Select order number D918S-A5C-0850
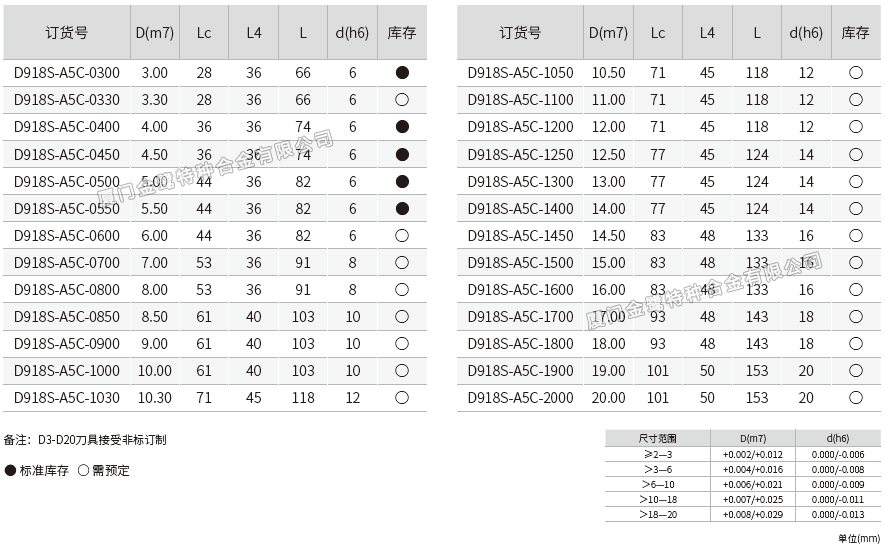This screenshot has width=884, height=553. click(66, 316)
